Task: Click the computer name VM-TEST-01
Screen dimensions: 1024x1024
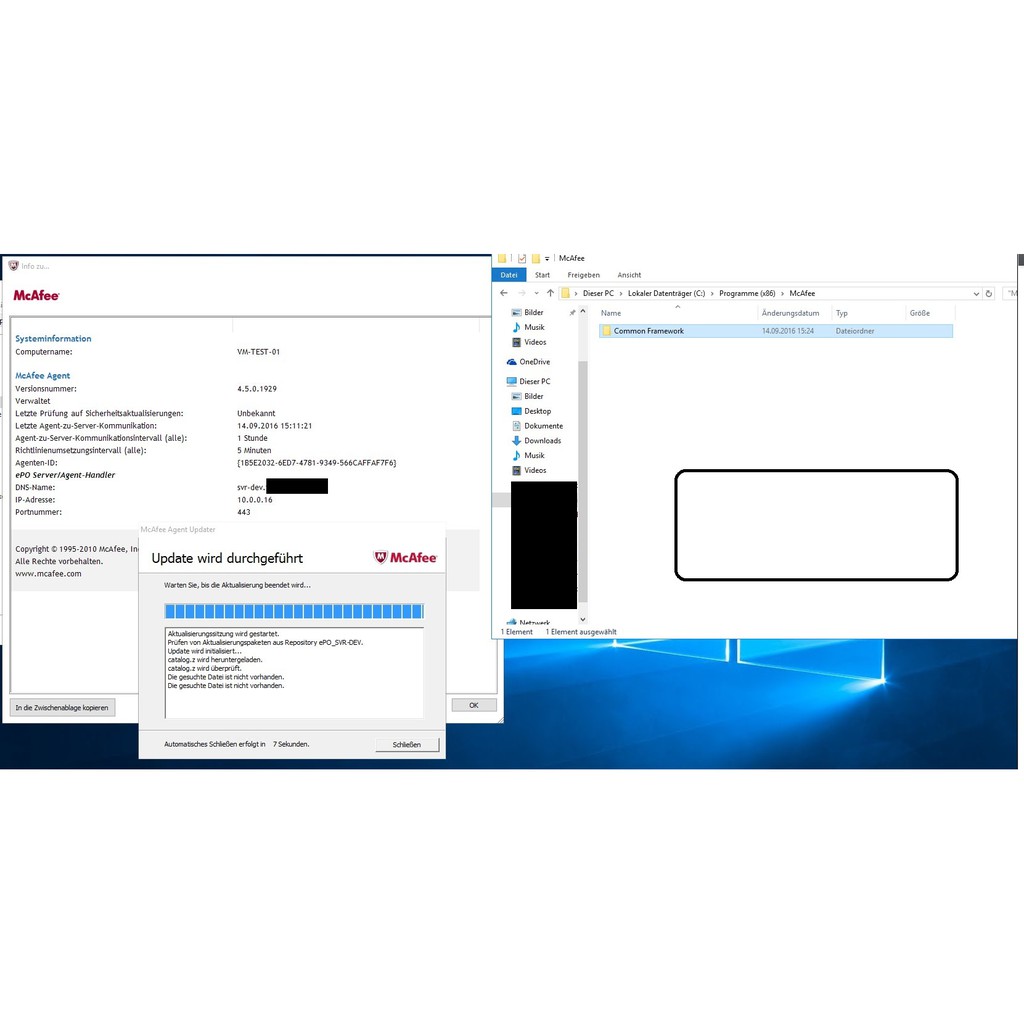Action: point(259,352)
